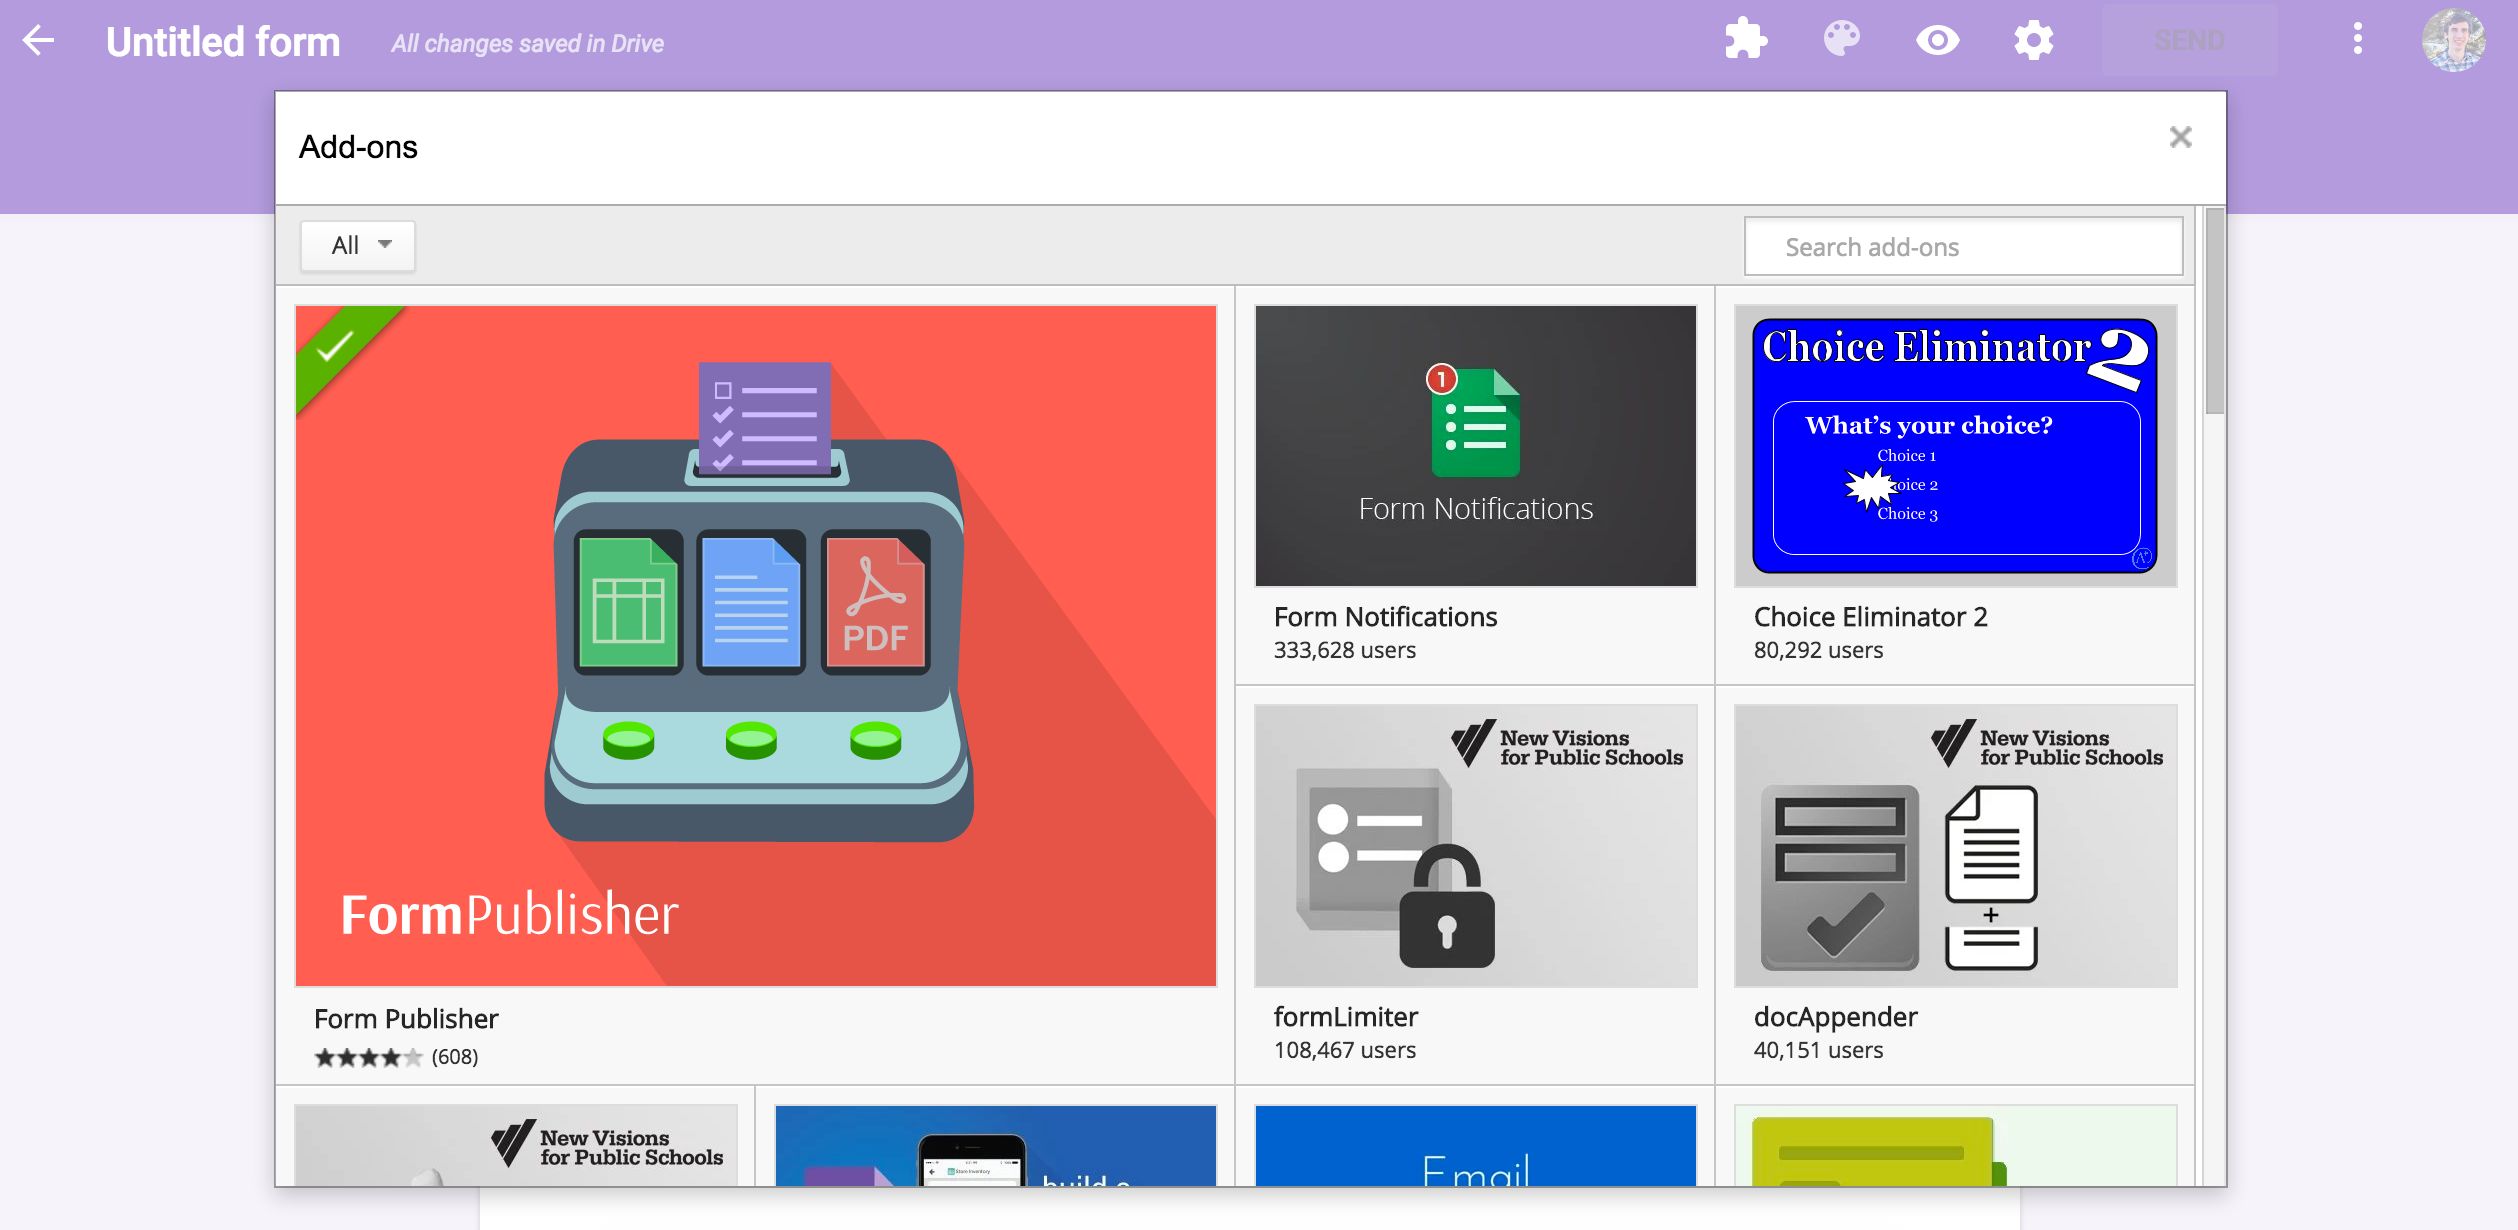The height and width of the screenshot is (1230, 2518).
Task: Click the user account avatar
Action: coord(2452,40)
